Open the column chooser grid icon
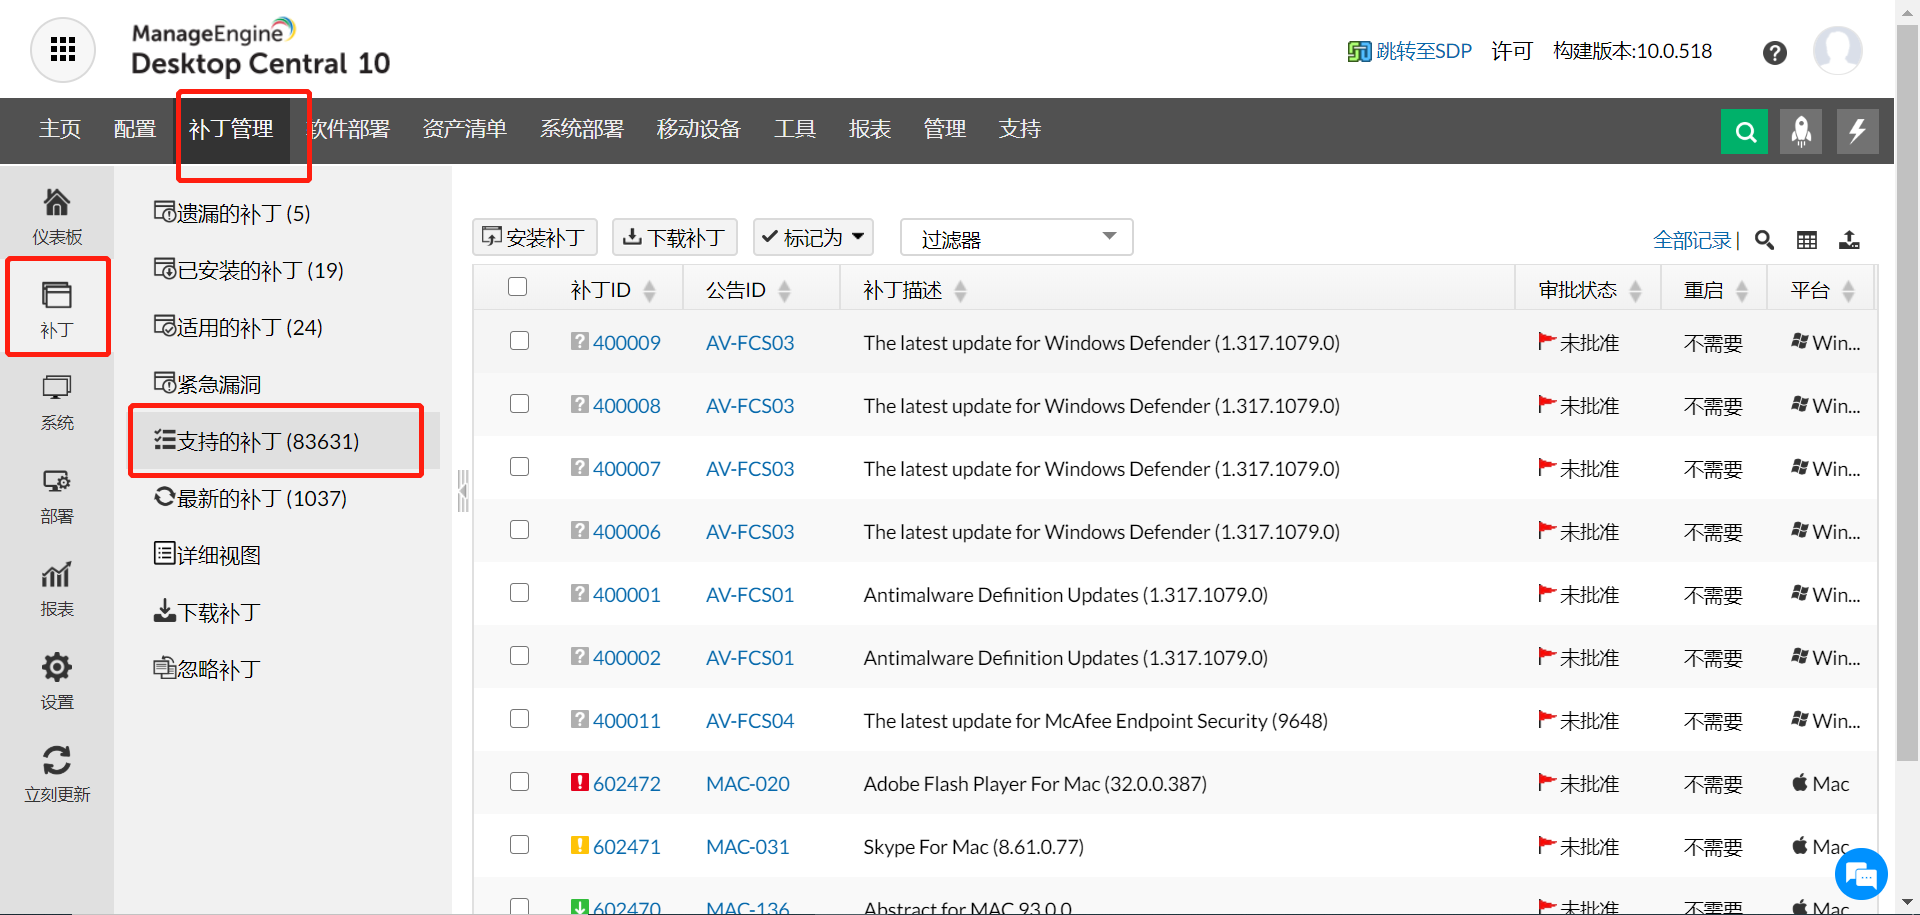The image size is (1920, 915). click(1807, 240)
